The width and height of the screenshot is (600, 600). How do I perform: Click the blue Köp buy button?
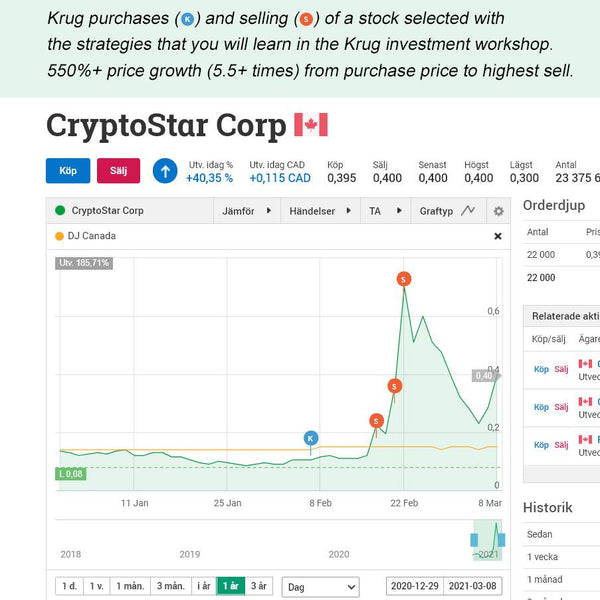pos(68,171)
